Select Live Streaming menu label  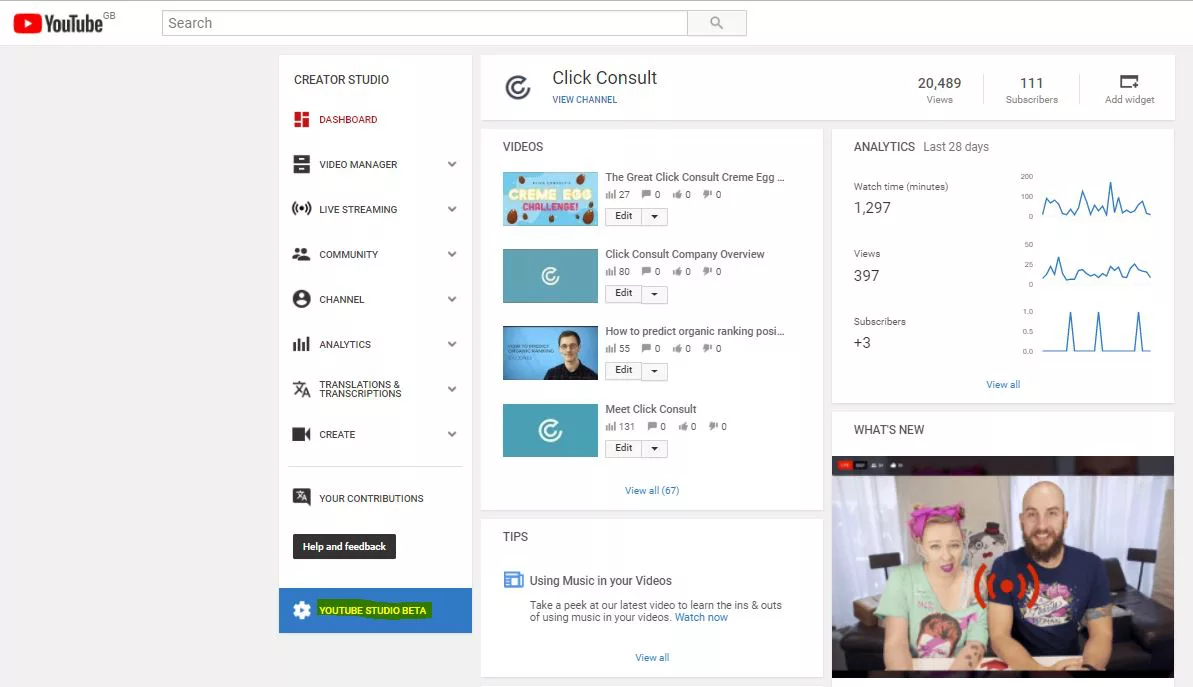click(x=358, y=209)
